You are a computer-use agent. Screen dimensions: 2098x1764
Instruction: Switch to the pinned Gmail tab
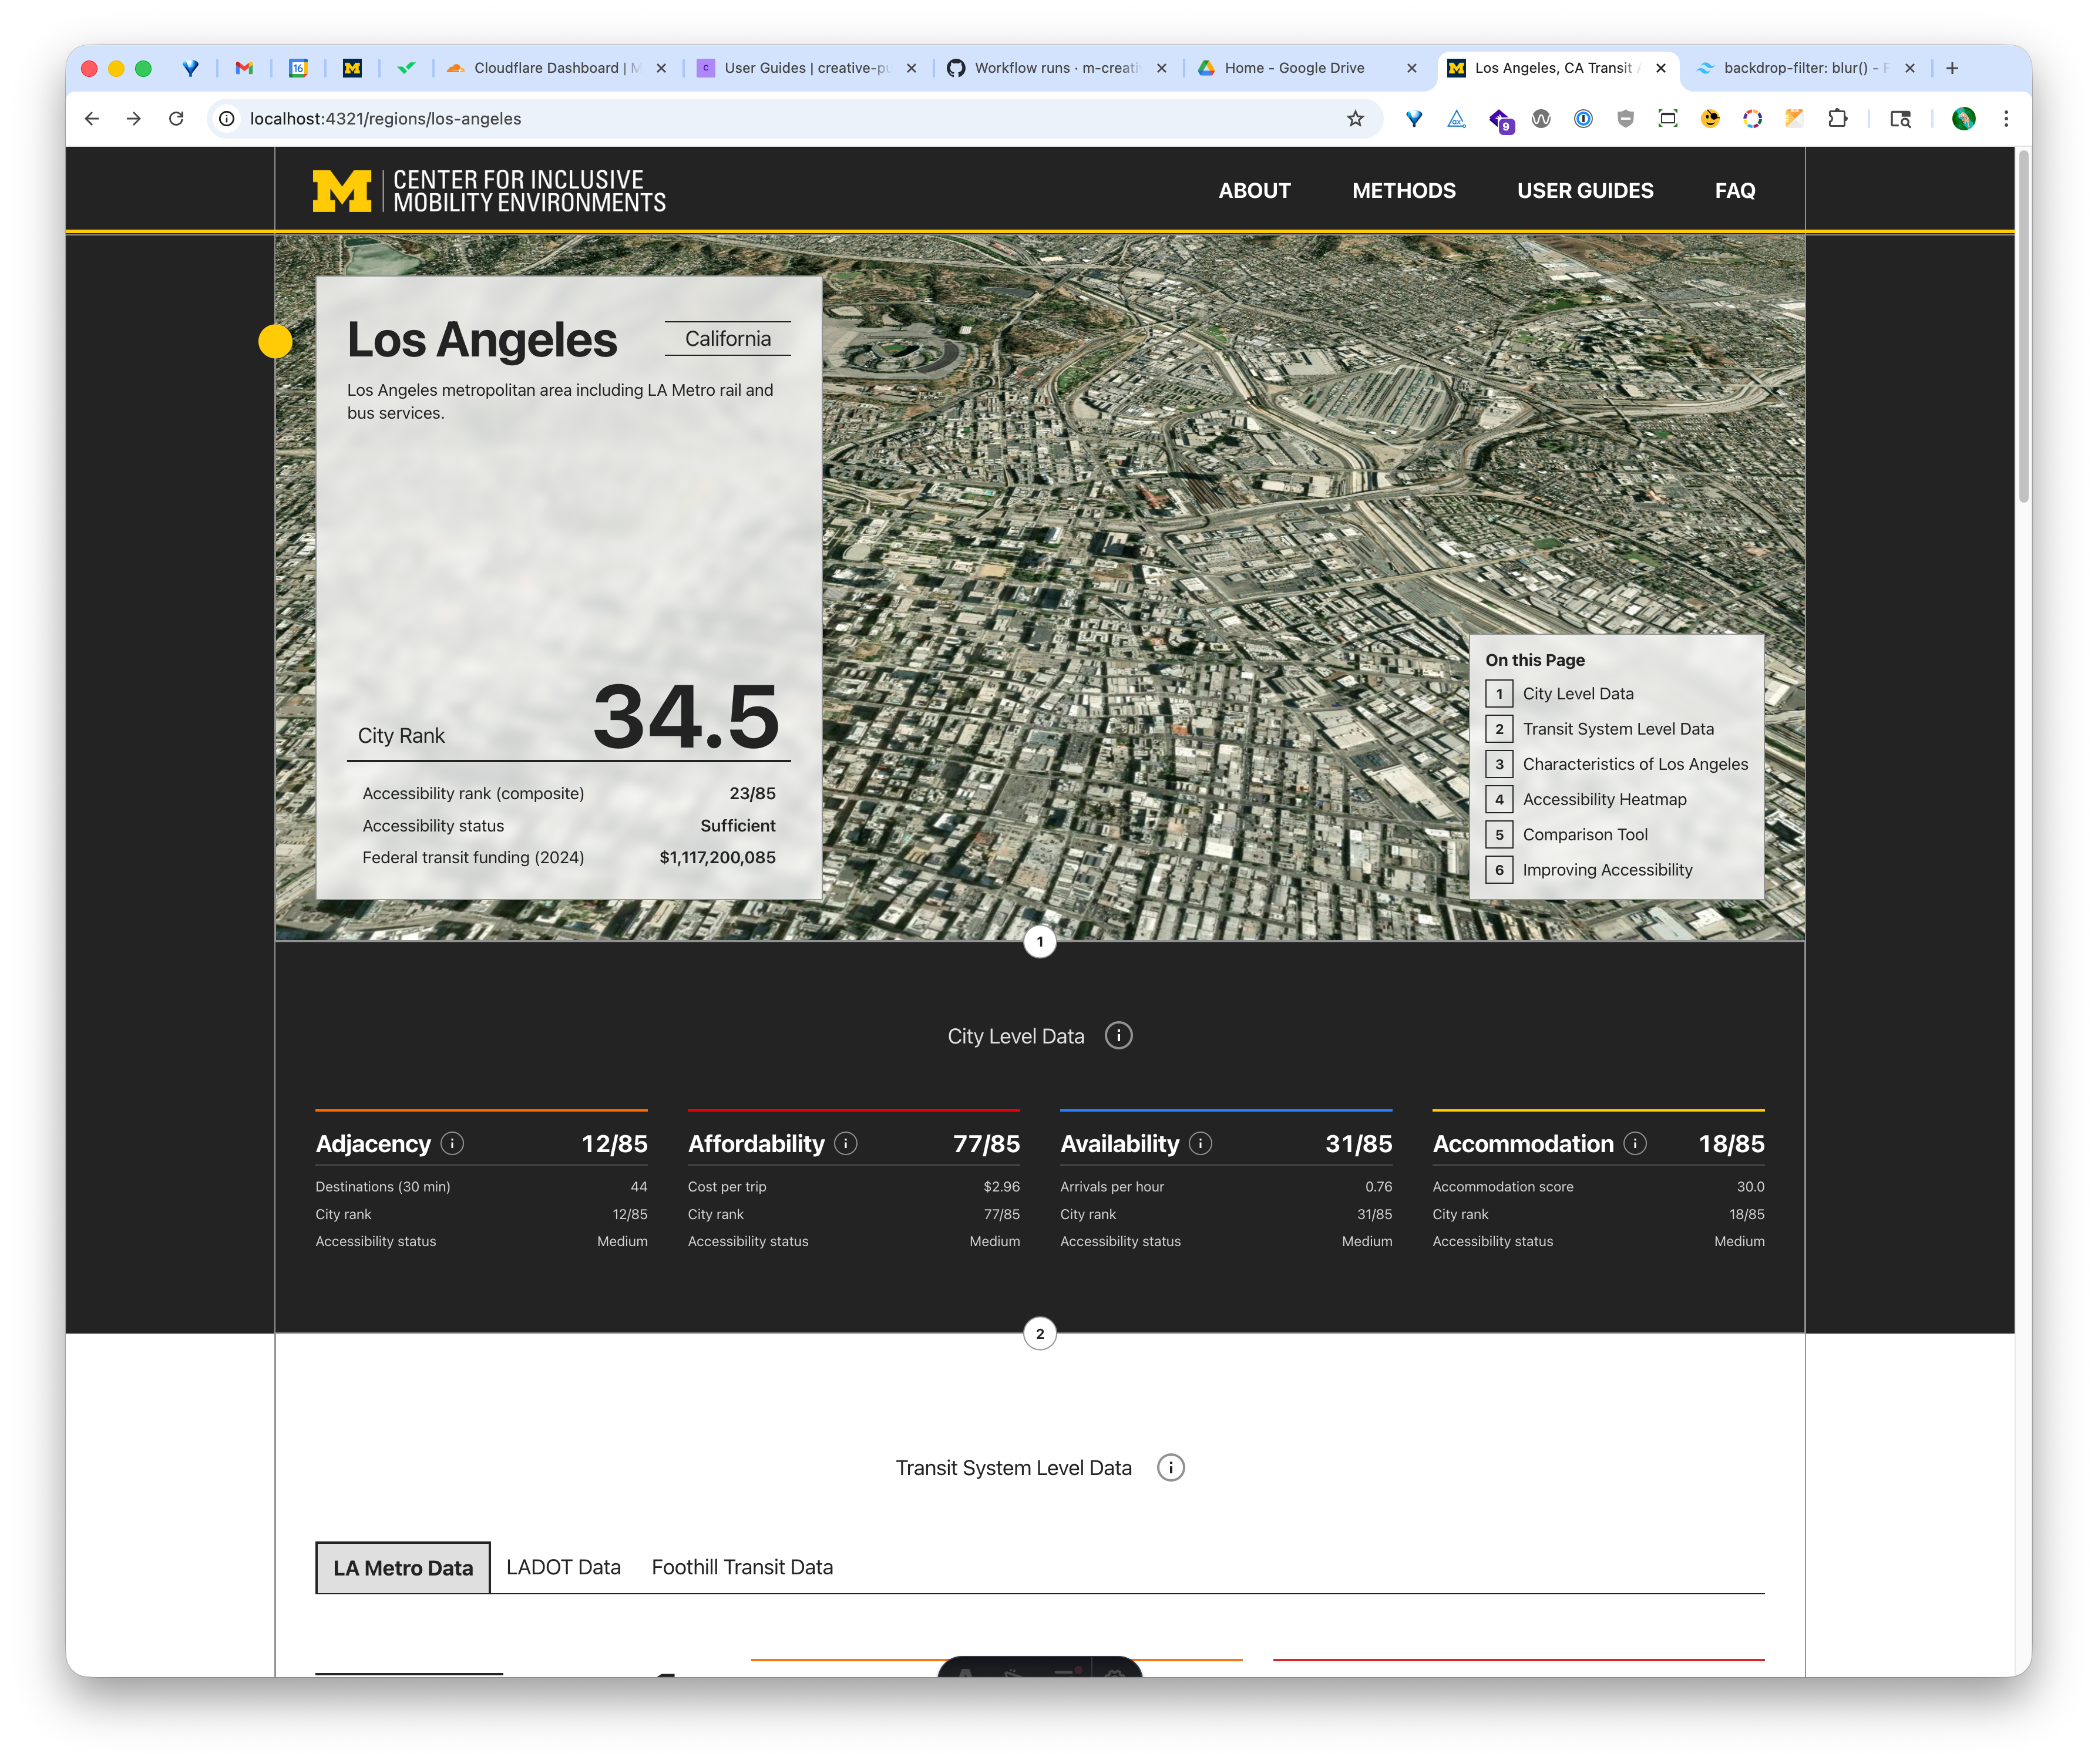(x=244, y=68)
